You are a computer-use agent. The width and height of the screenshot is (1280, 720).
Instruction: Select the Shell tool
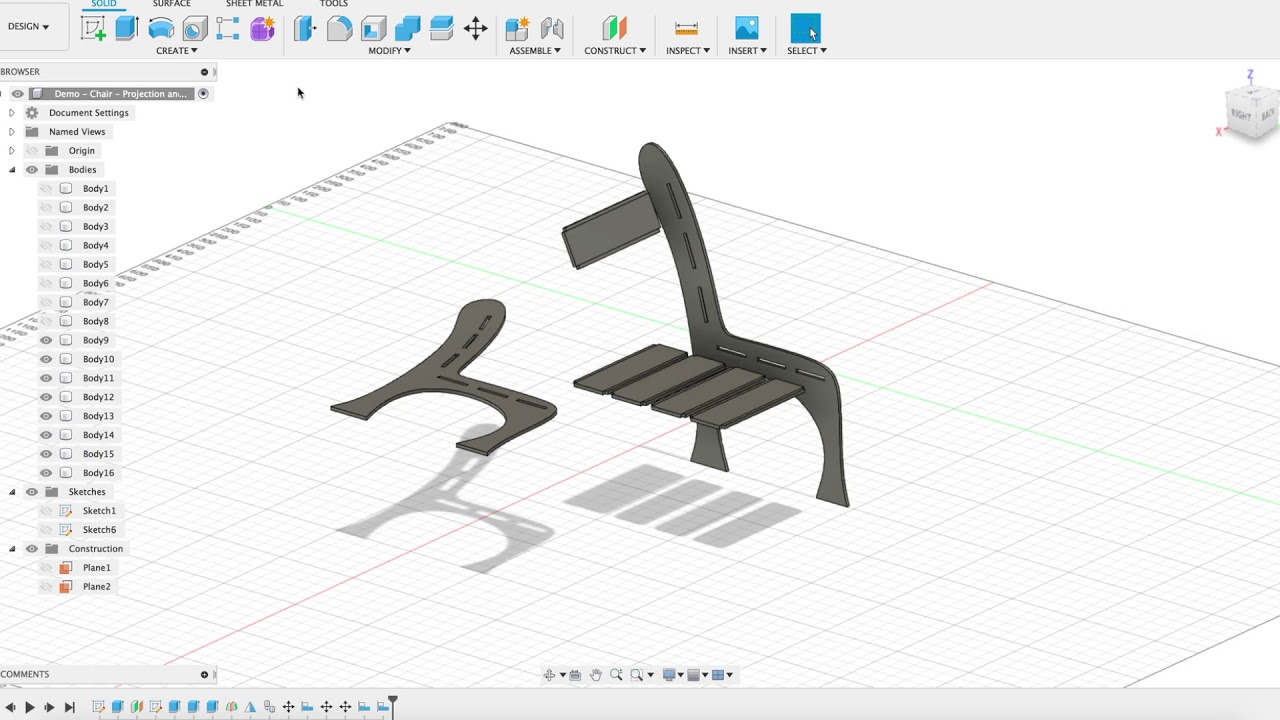373,28
